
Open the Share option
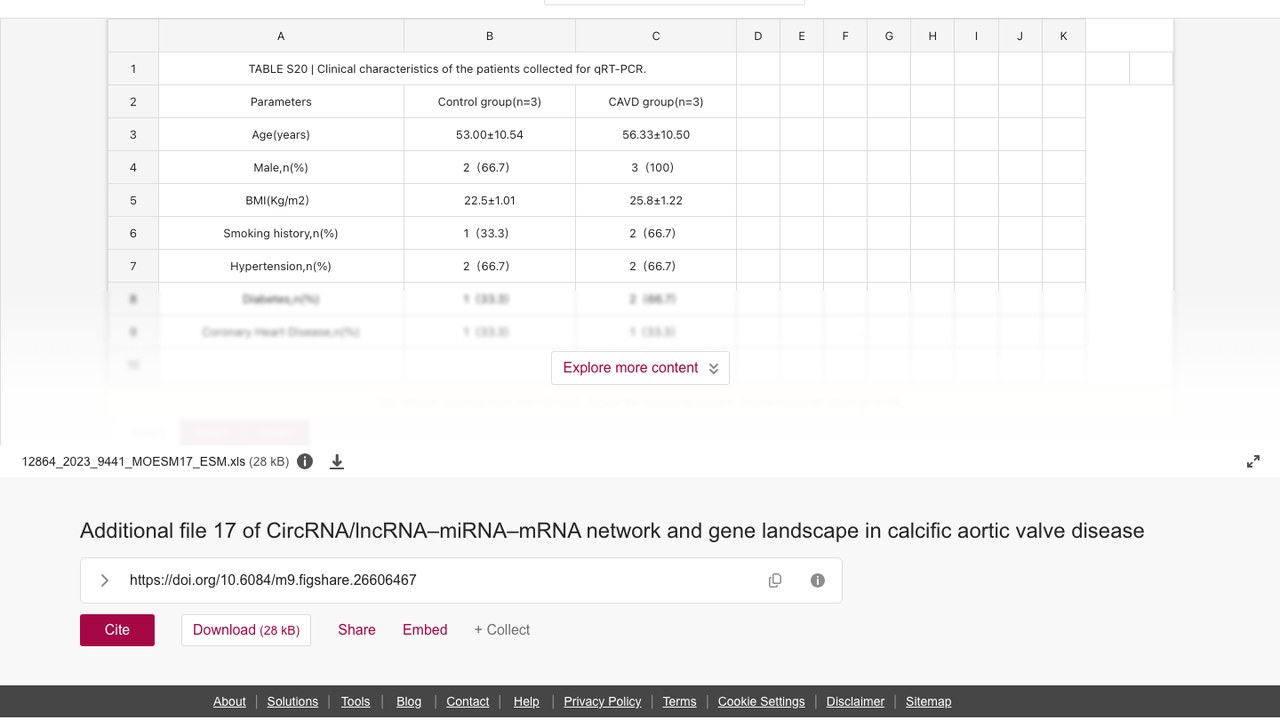(357, 630)
